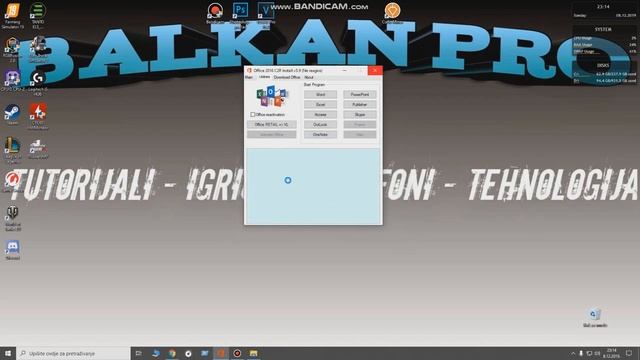This screenshot has width=640, height=360.
Task: Click the OneNote start button
Action: (x=320, y=134)
